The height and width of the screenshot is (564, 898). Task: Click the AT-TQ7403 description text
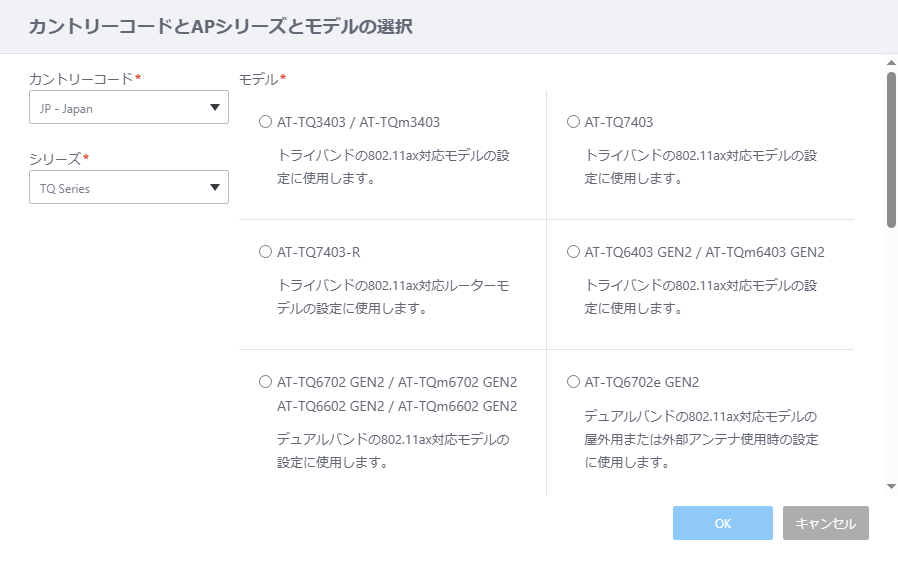(700, 167)
